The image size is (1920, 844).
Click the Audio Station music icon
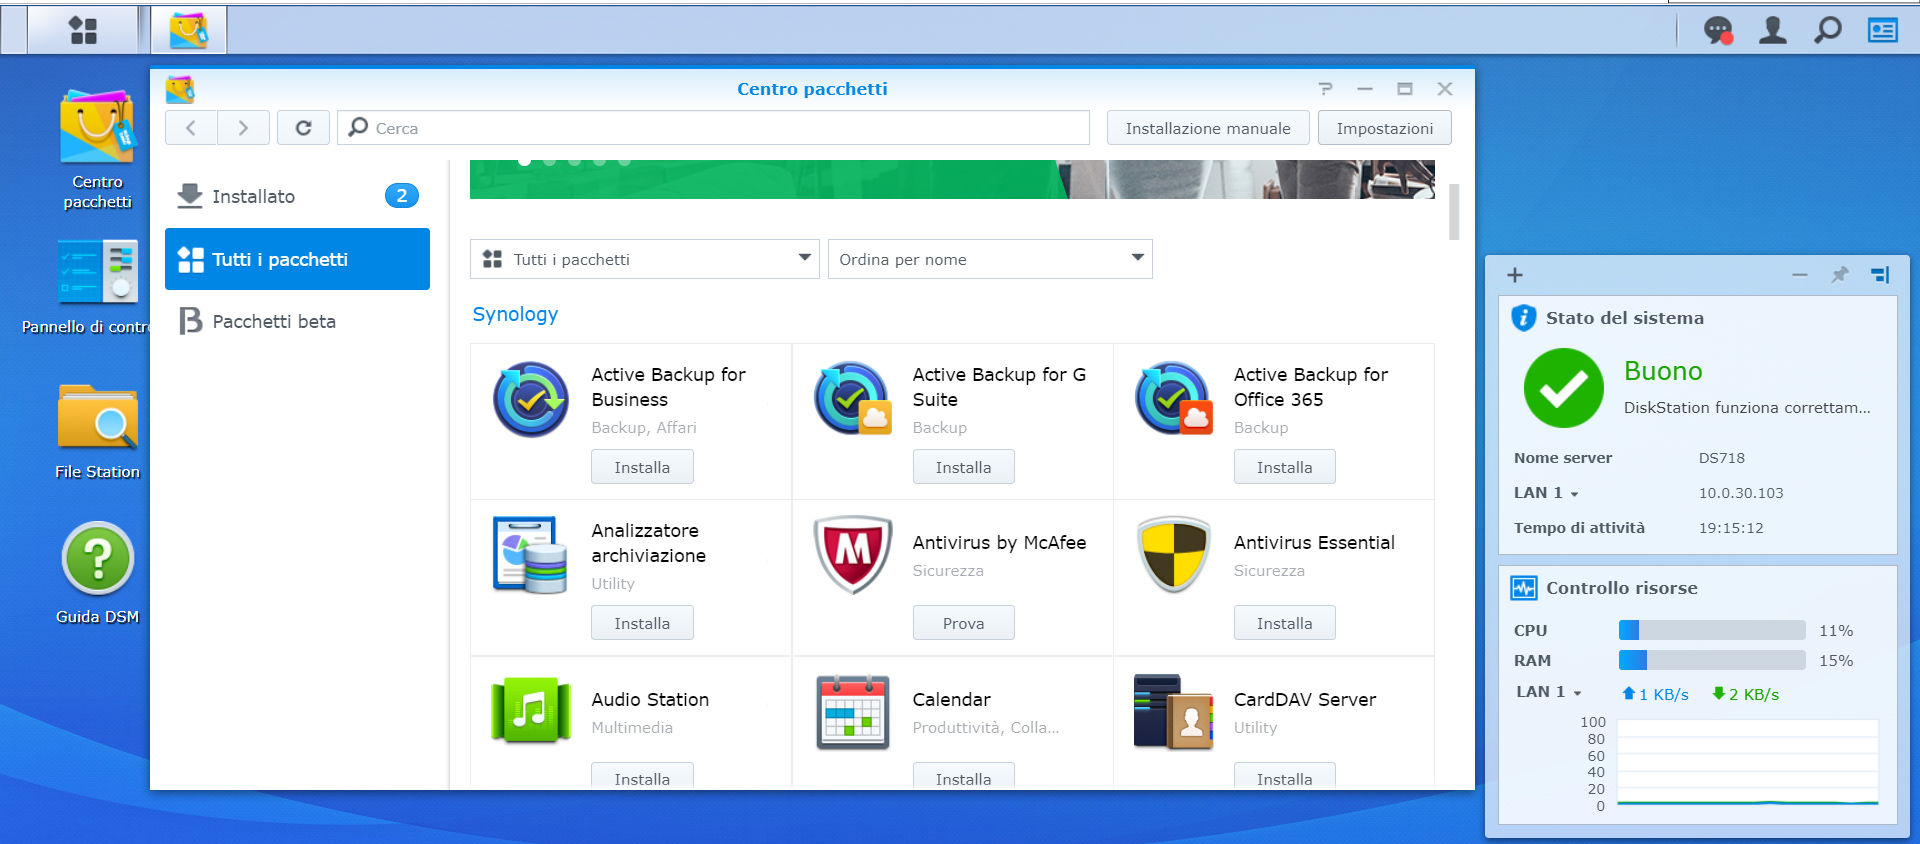(531, 711)
